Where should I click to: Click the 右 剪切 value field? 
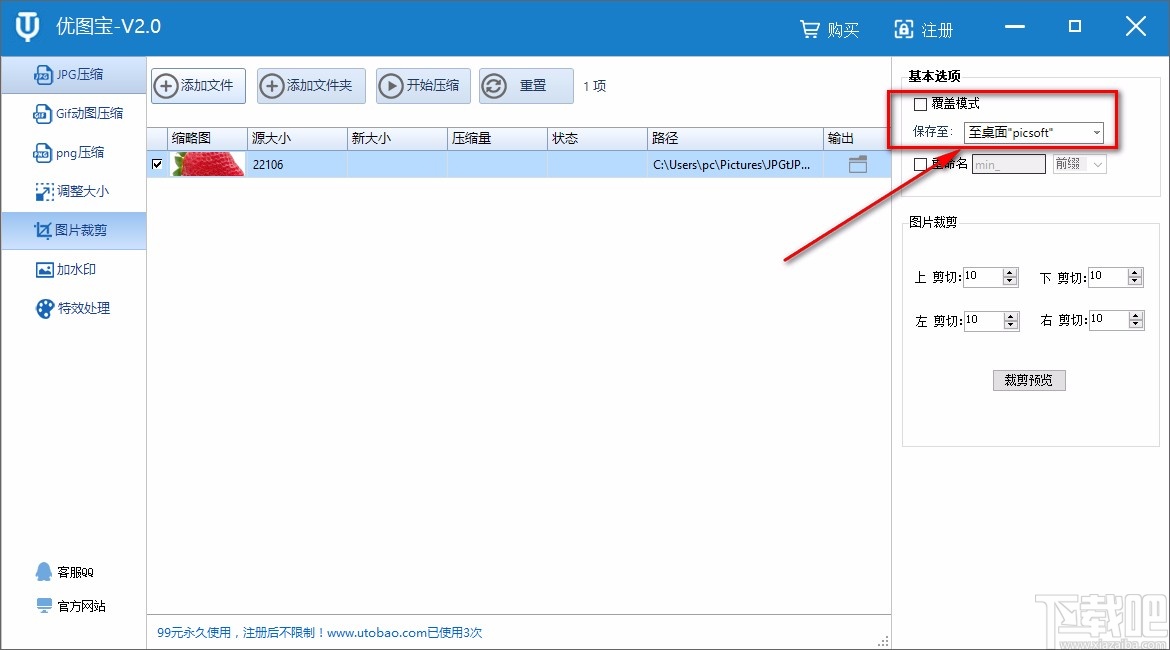pos(1109,320)
